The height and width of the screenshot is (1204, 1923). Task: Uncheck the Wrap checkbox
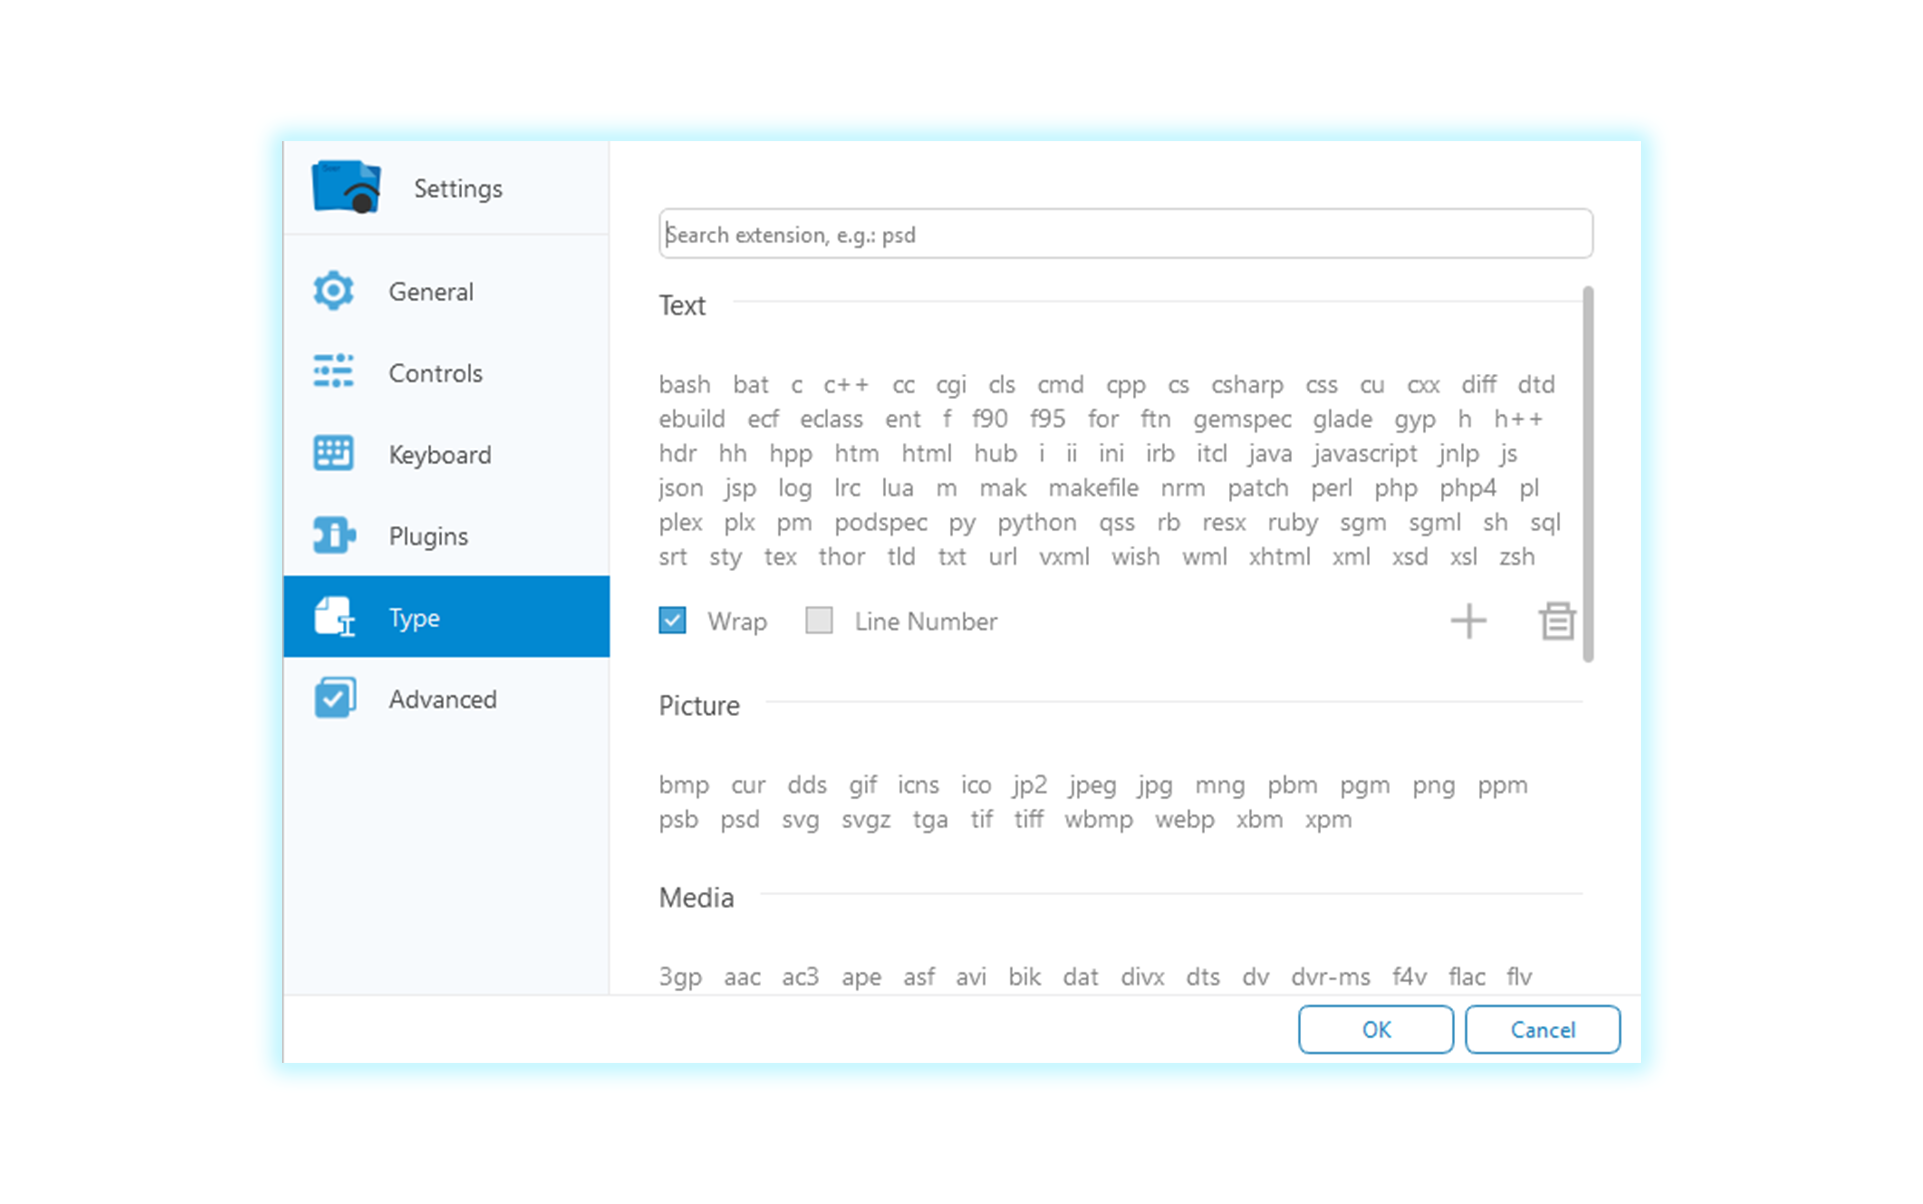pyautogui.click(x=672, y=621)
